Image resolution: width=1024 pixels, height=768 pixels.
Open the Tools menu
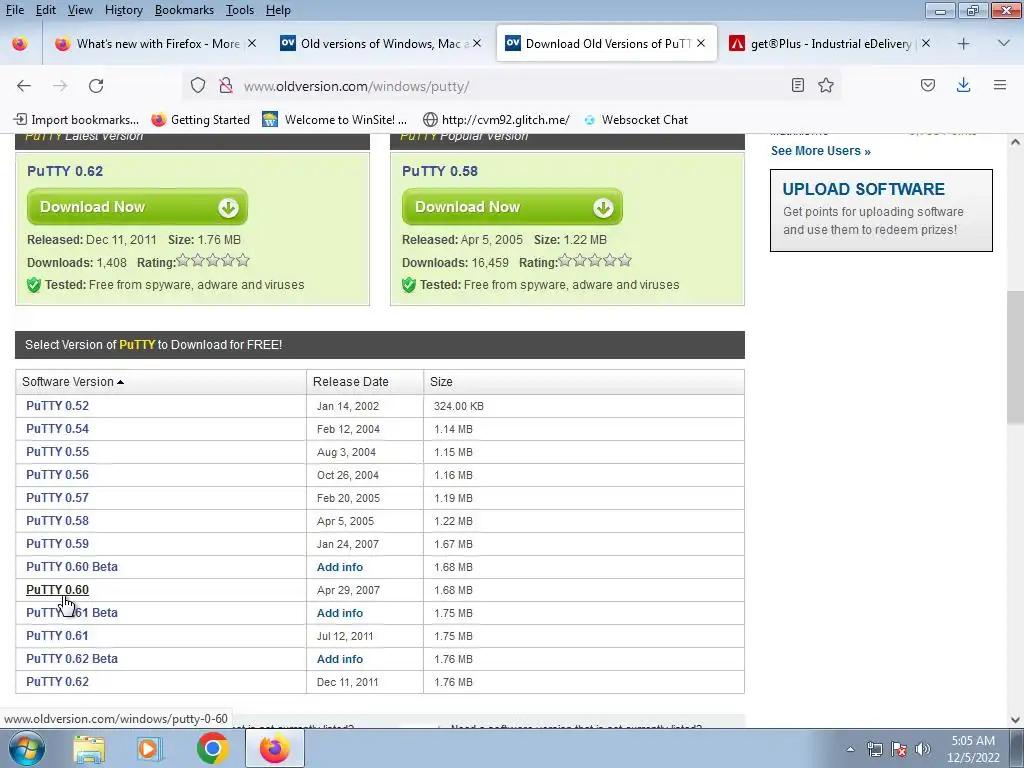pos(240,10)
